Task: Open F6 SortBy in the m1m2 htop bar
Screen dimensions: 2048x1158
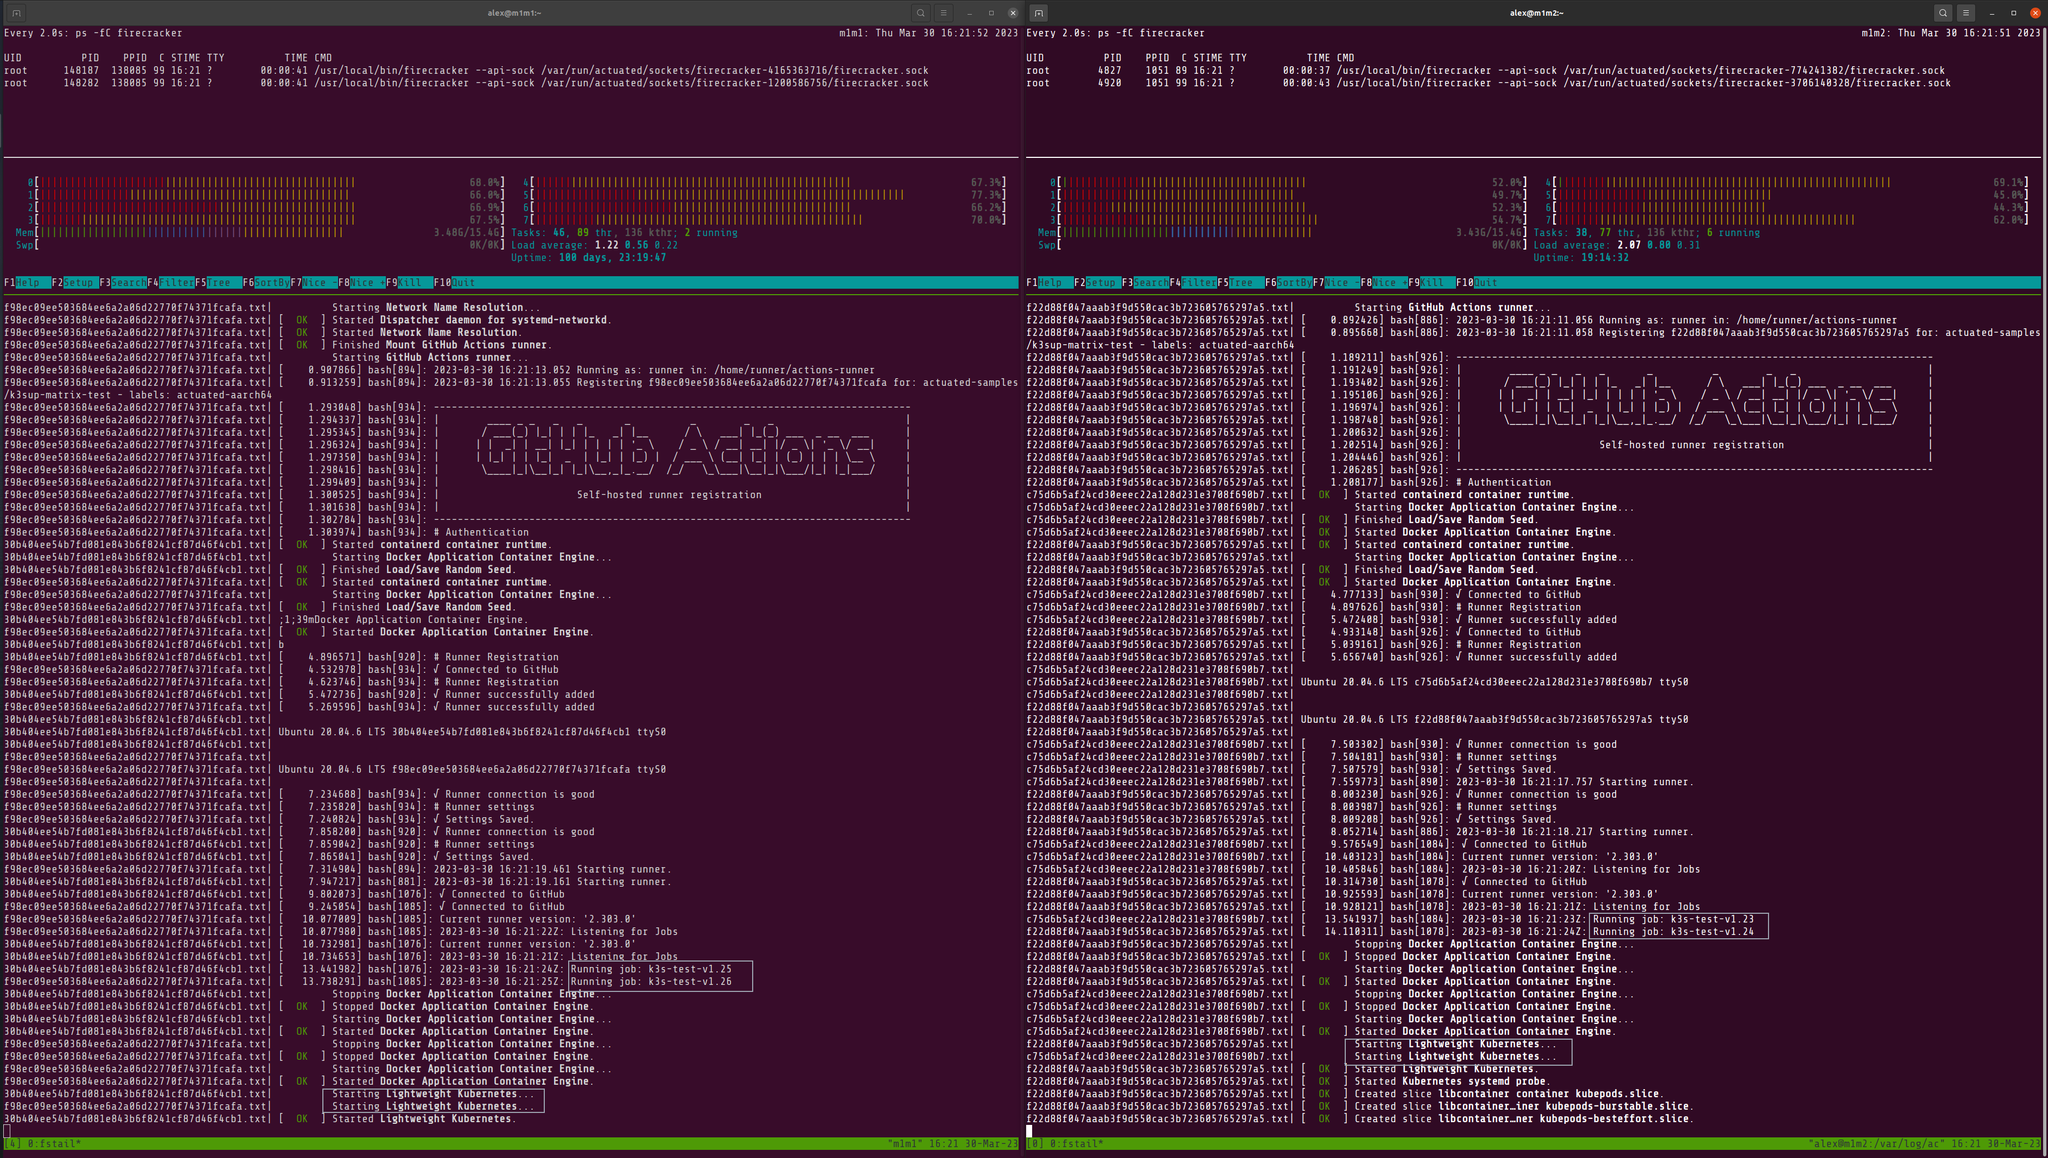Action: click(x=1287, y=283)
